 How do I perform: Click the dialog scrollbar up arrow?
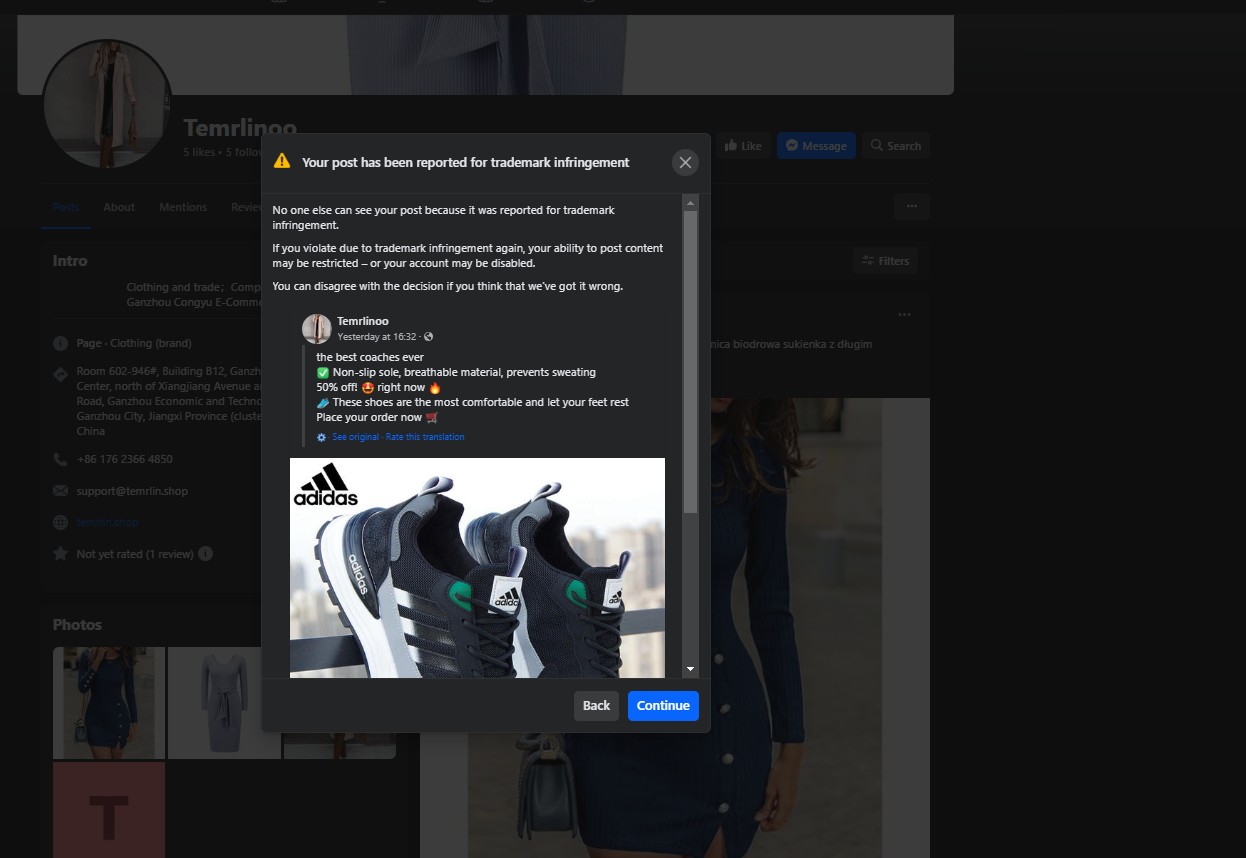[690, 202]
